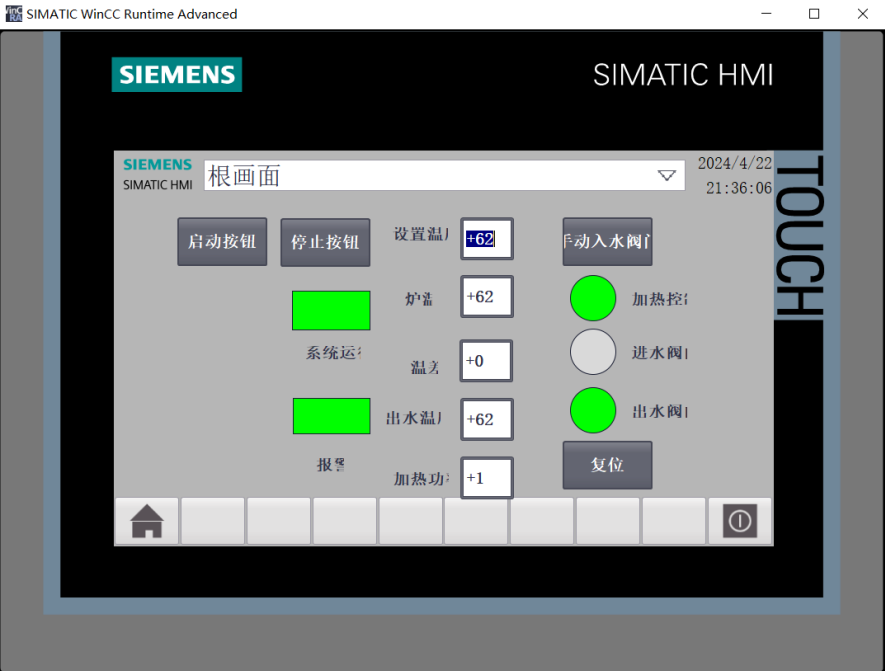This screenshot has height=671, width=885.
Task: Click the 加热功率 label text
Action: coord(421,479)
